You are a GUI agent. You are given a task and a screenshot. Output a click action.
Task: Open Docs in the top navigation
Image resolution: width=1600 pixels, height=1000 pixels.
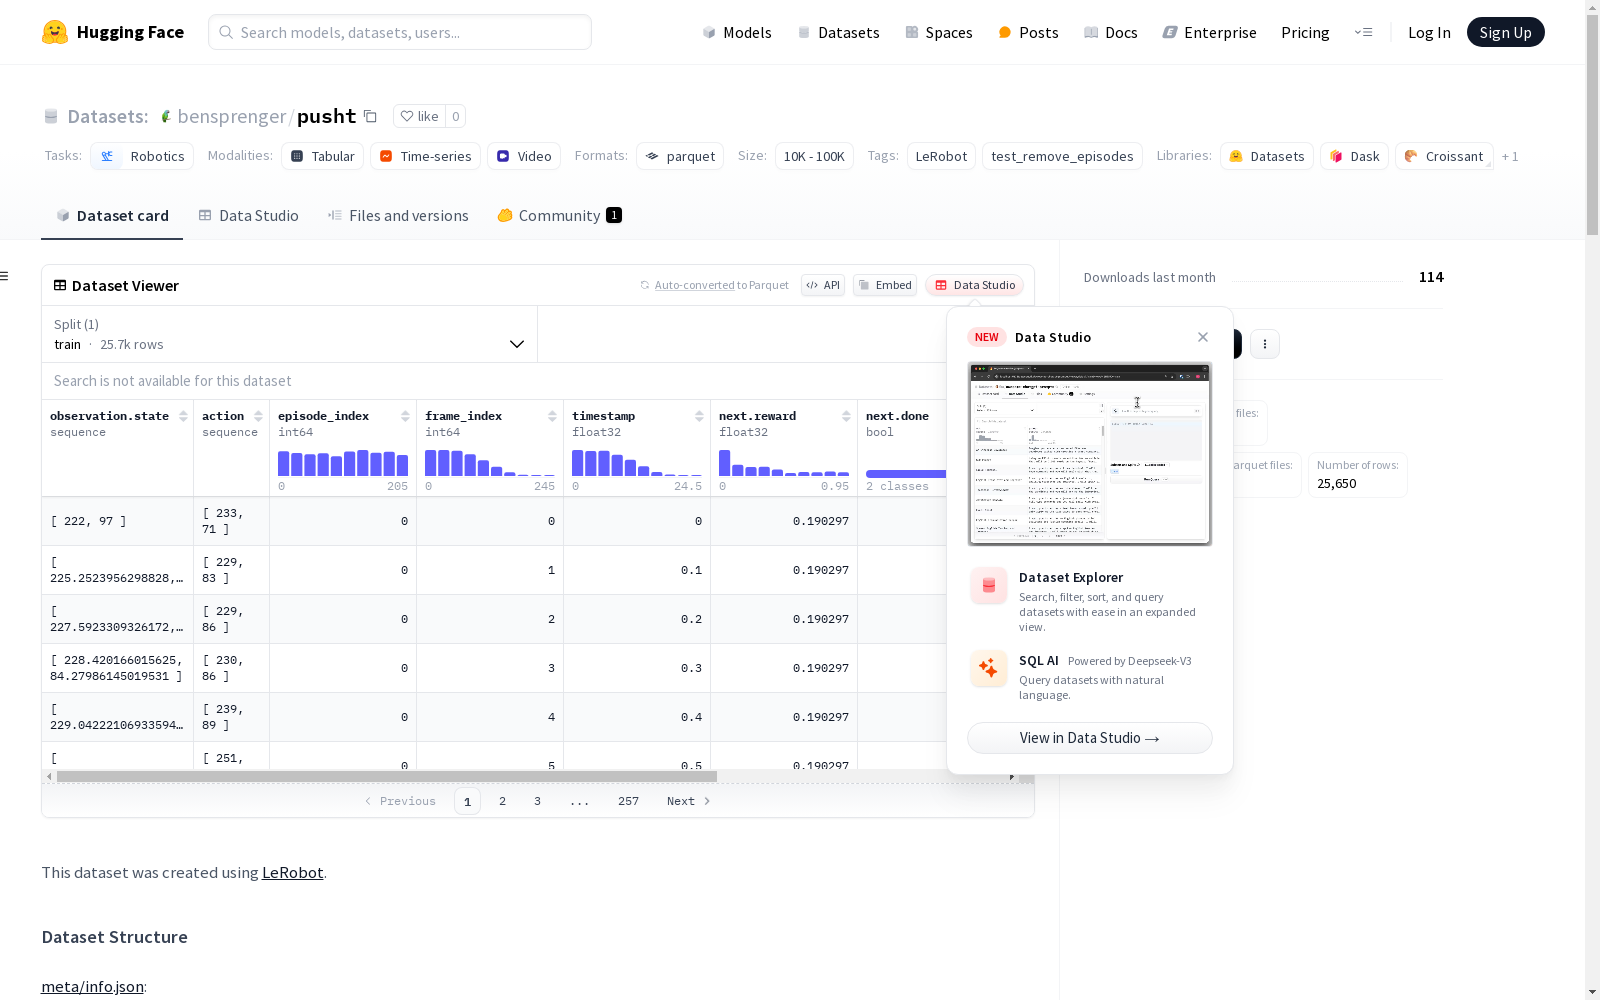(1111, 33)
